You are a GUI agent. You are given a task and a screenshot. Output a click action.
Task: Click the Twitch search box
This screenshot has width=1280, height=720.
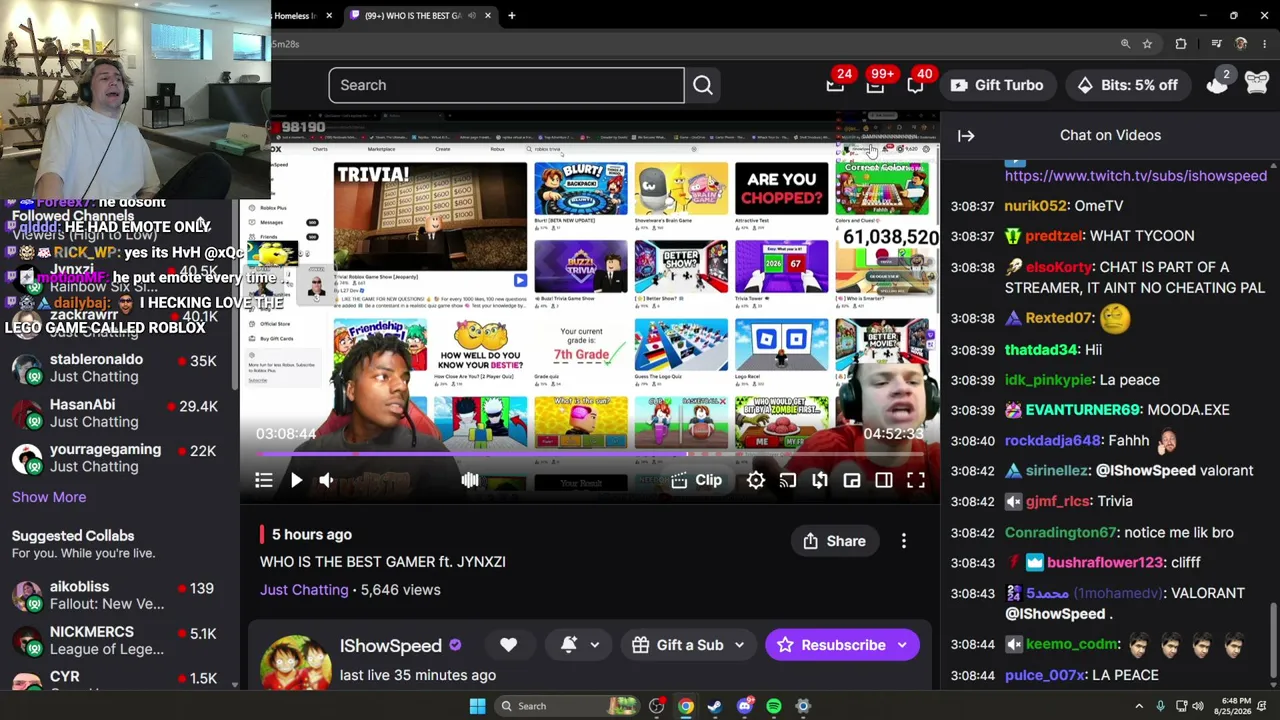[x=506, y=85]
